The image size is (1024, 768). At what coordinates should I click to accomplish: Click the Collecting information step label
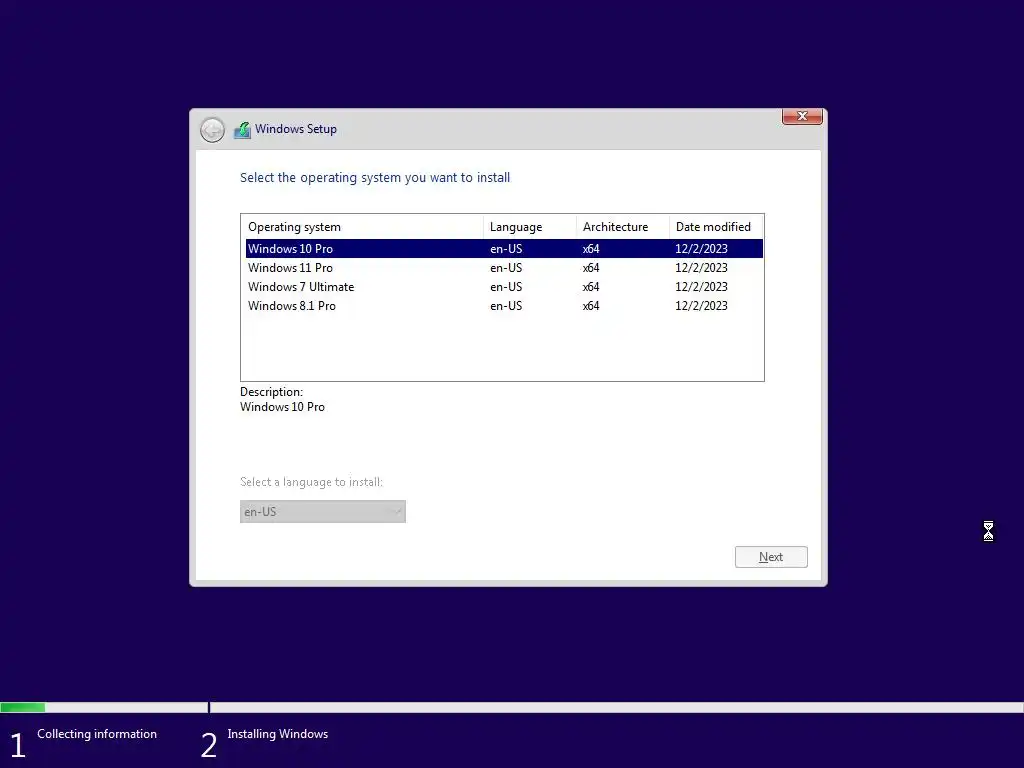pos(97,734)
